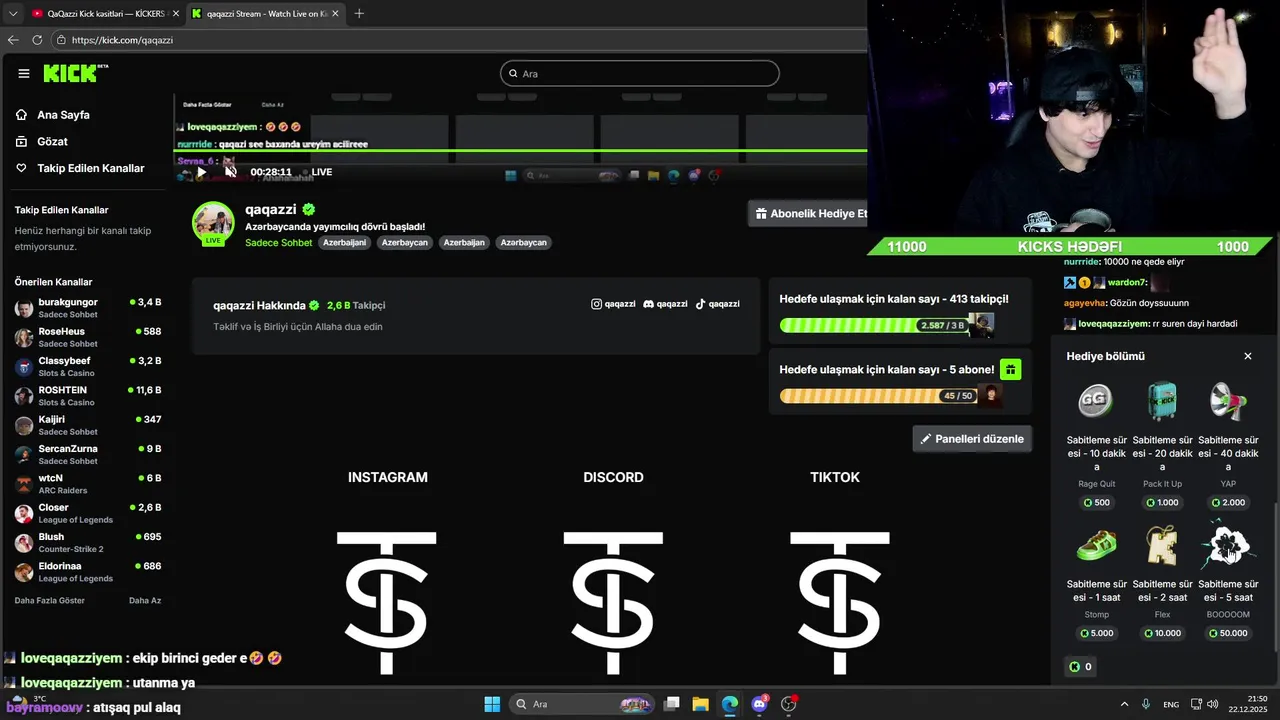This screenshot has width=1280, height=720.
Task: Select the Pack It Up suitcase gift
Action: [x=1162, y=400]
